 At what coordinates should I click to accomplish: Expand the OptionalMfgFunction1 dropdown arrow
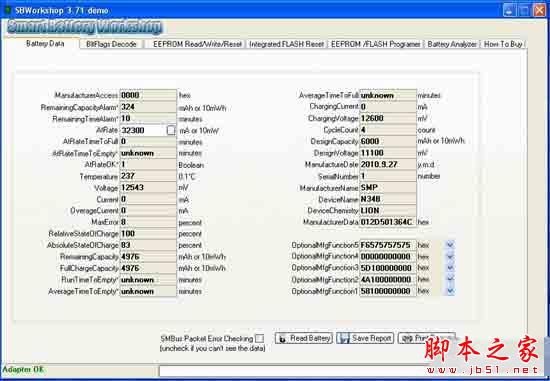[450, 291]
